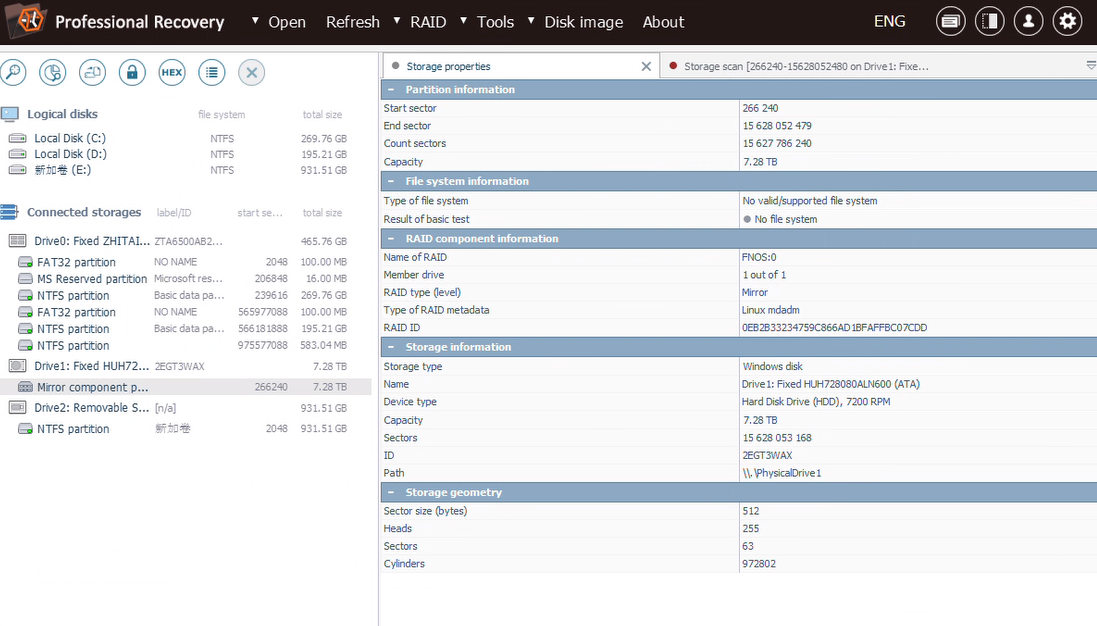1097x626 pixels.
Task: Click the MS Reserved partition icon
Action: click(25, 278)
